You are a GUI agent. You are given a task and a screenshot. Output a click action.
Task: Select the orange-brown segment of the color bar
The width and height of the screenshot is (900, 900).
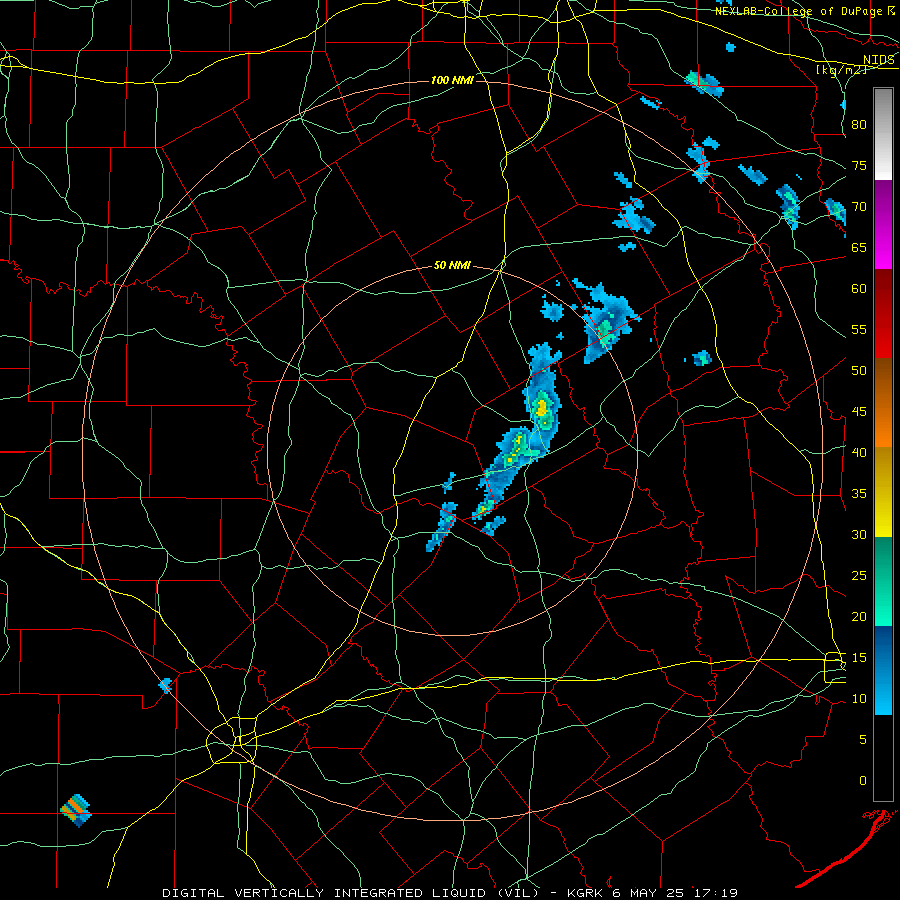tap(883, 403)
